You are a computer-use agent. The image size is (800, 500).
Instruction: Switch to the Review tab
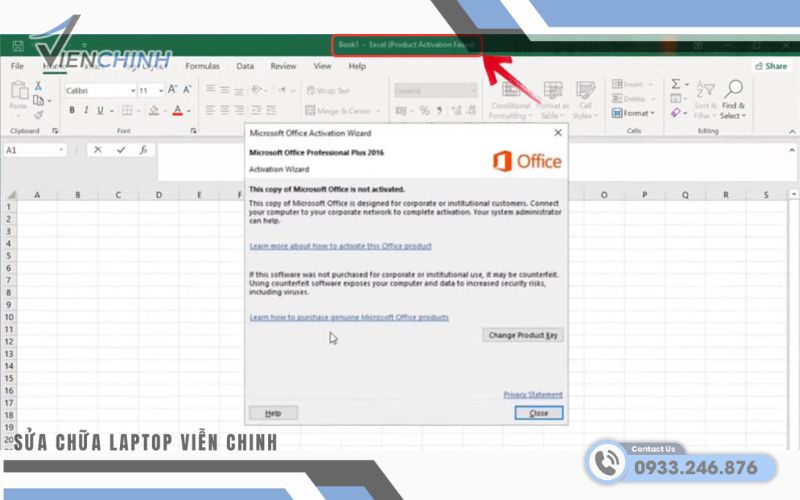click(x=283, y=66)
